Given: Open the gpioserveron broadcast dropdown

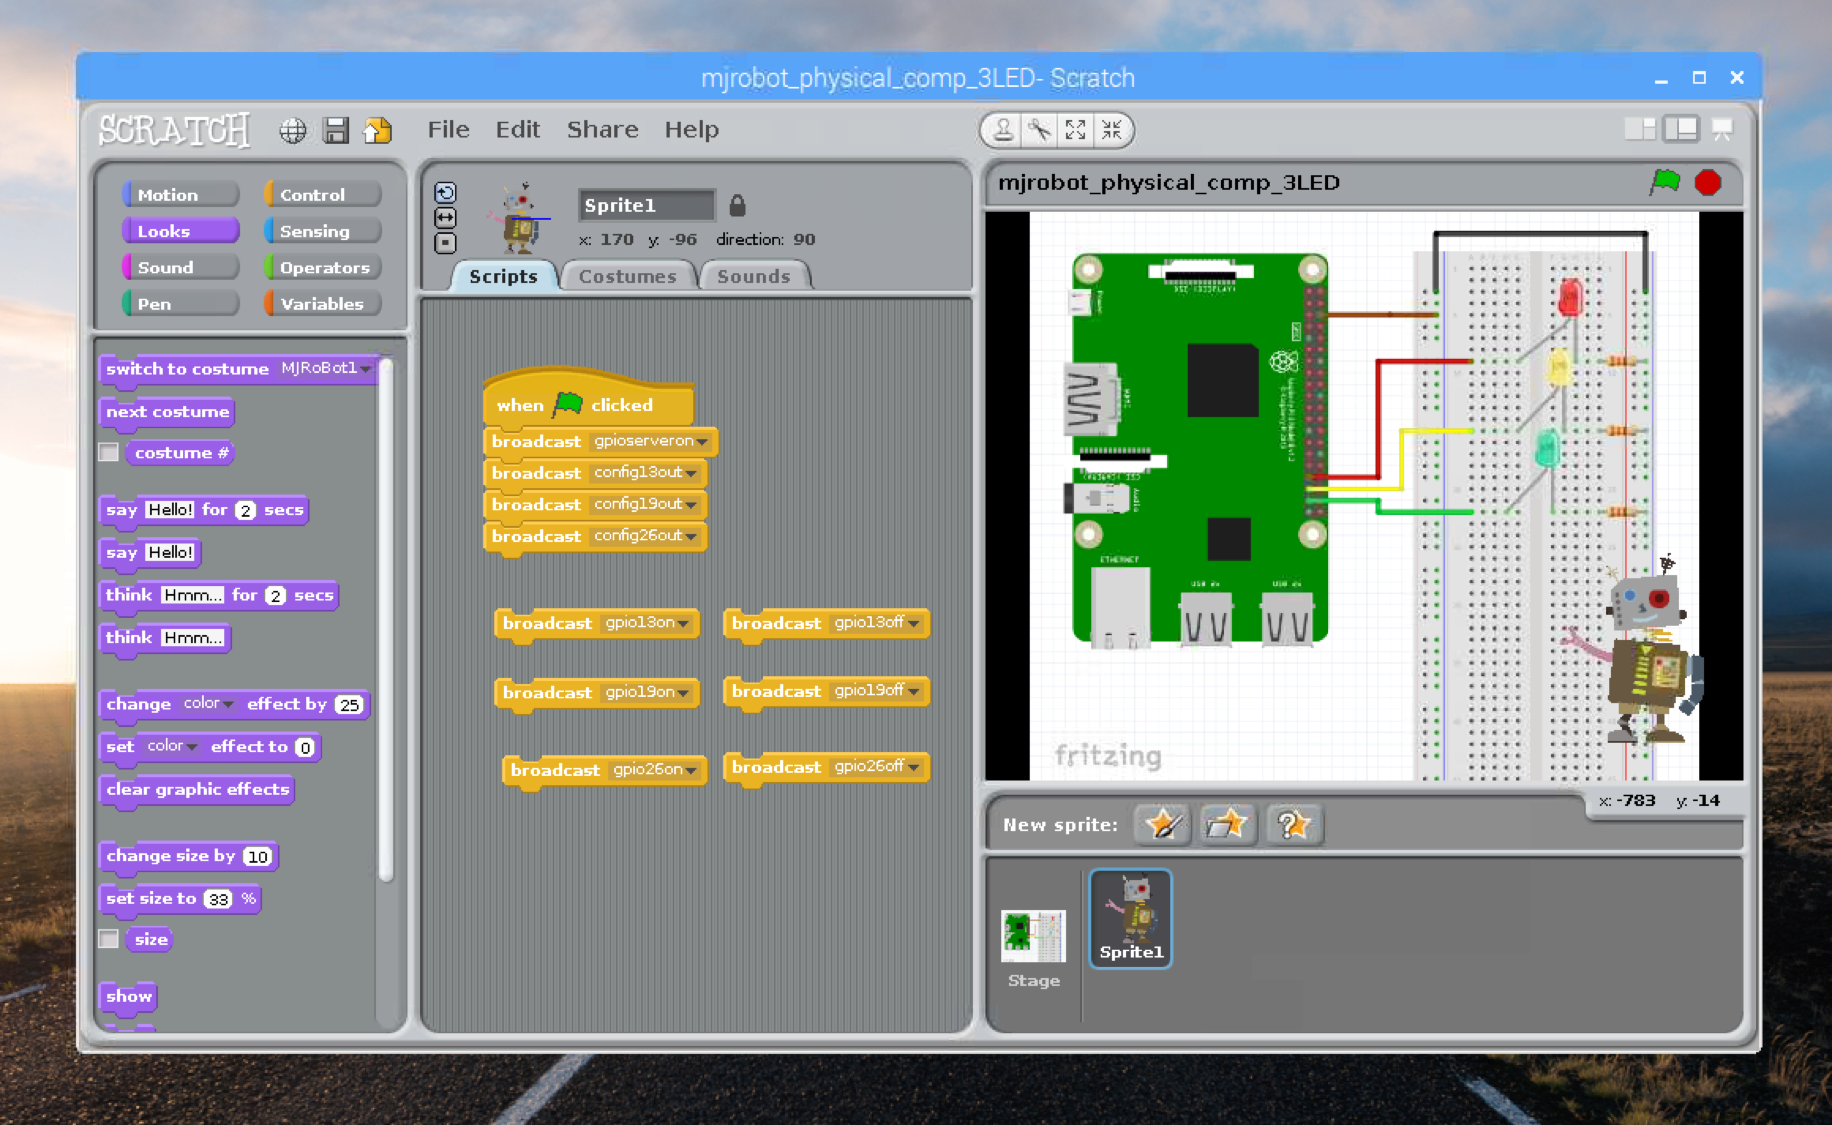Looking at the screenshot, I should pyautogui.click(x=703, y=441).
